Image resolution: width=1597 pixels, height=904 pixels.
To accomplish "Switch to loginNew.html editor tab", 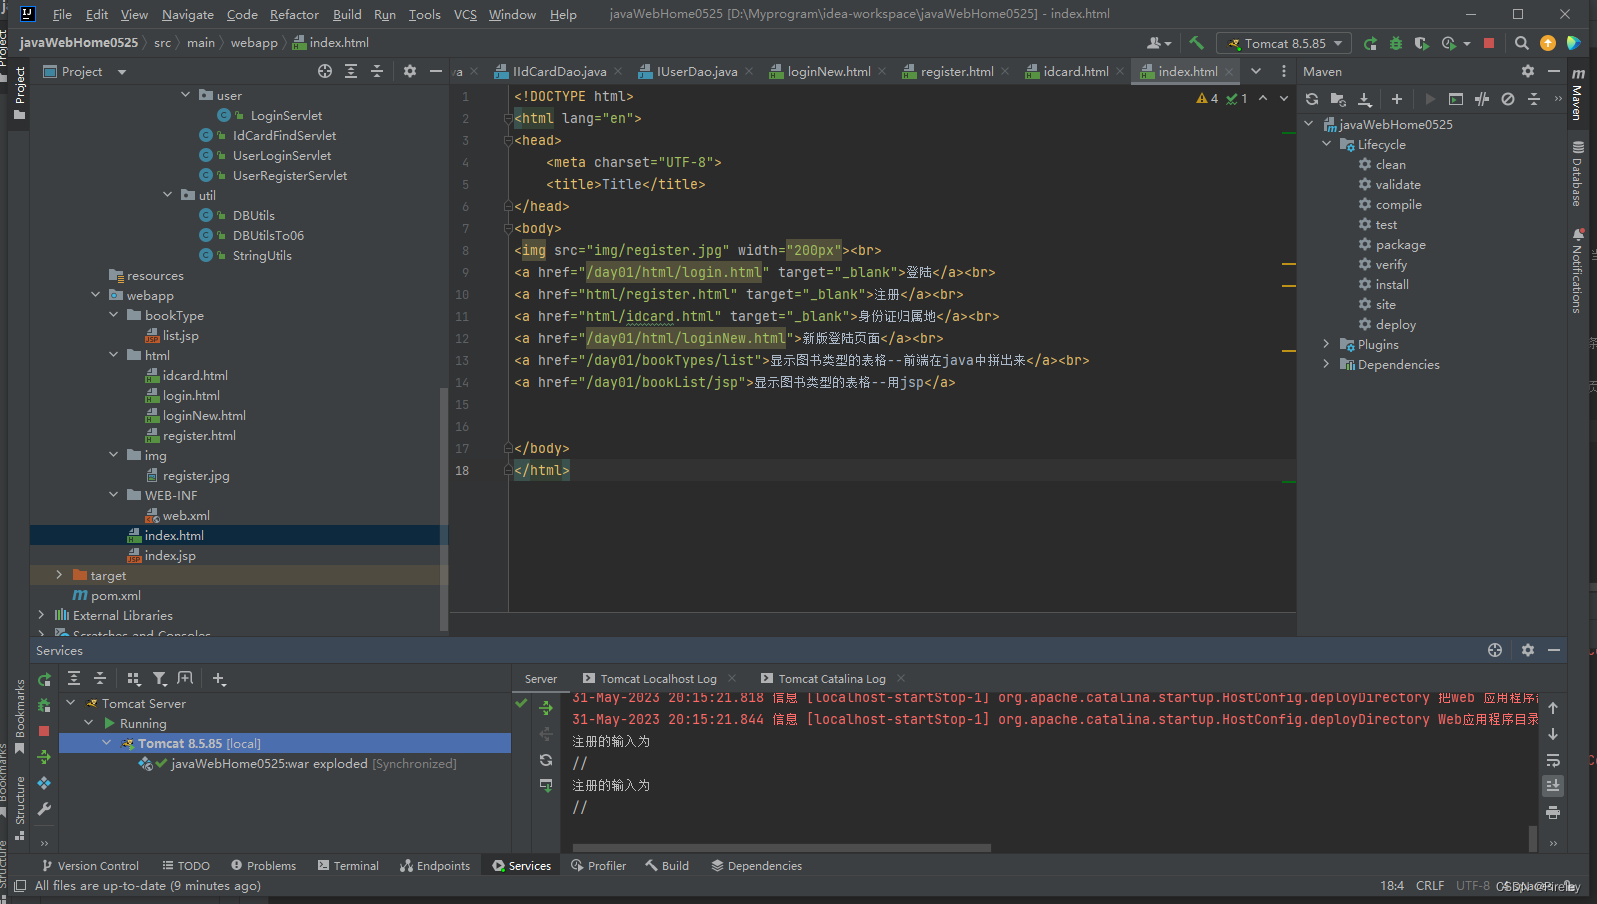I will click(x=828, y=71).
